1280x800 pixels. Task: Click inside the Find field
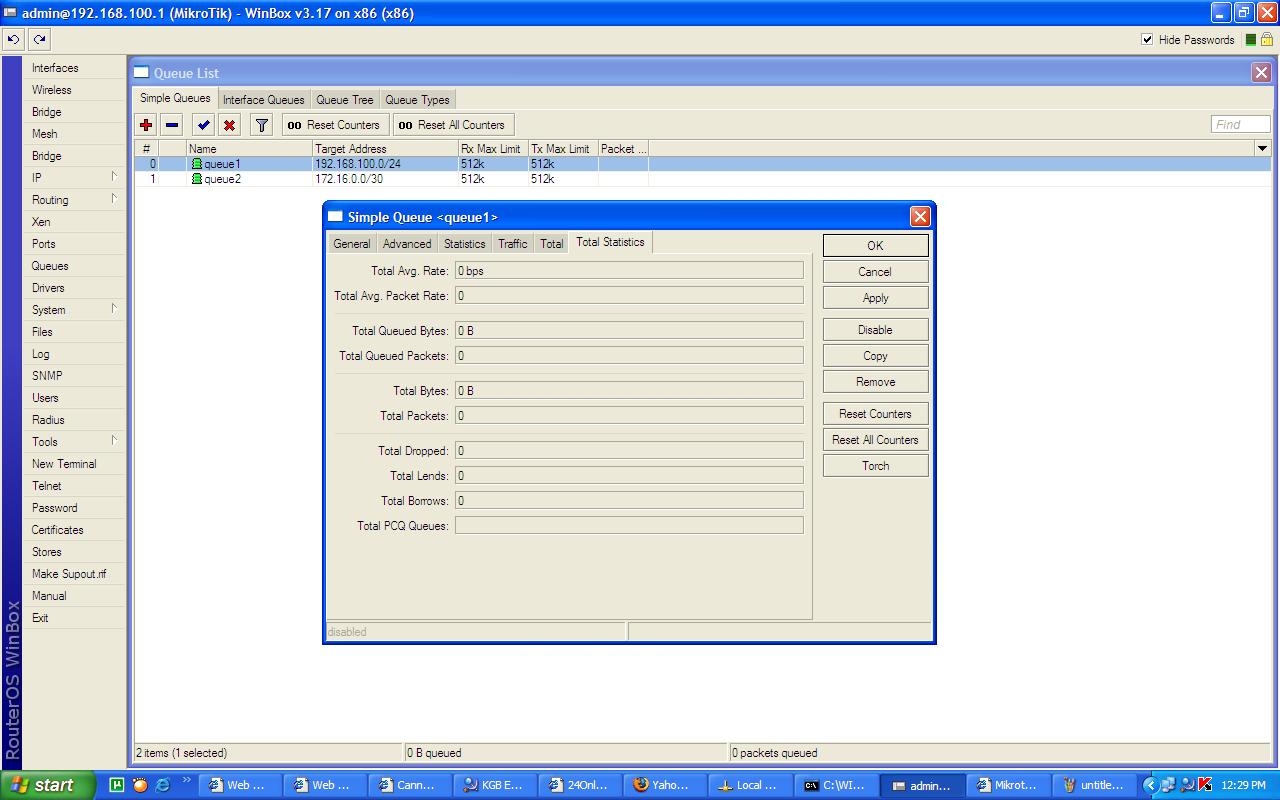pyautogui.click(x=1240, y=123)
